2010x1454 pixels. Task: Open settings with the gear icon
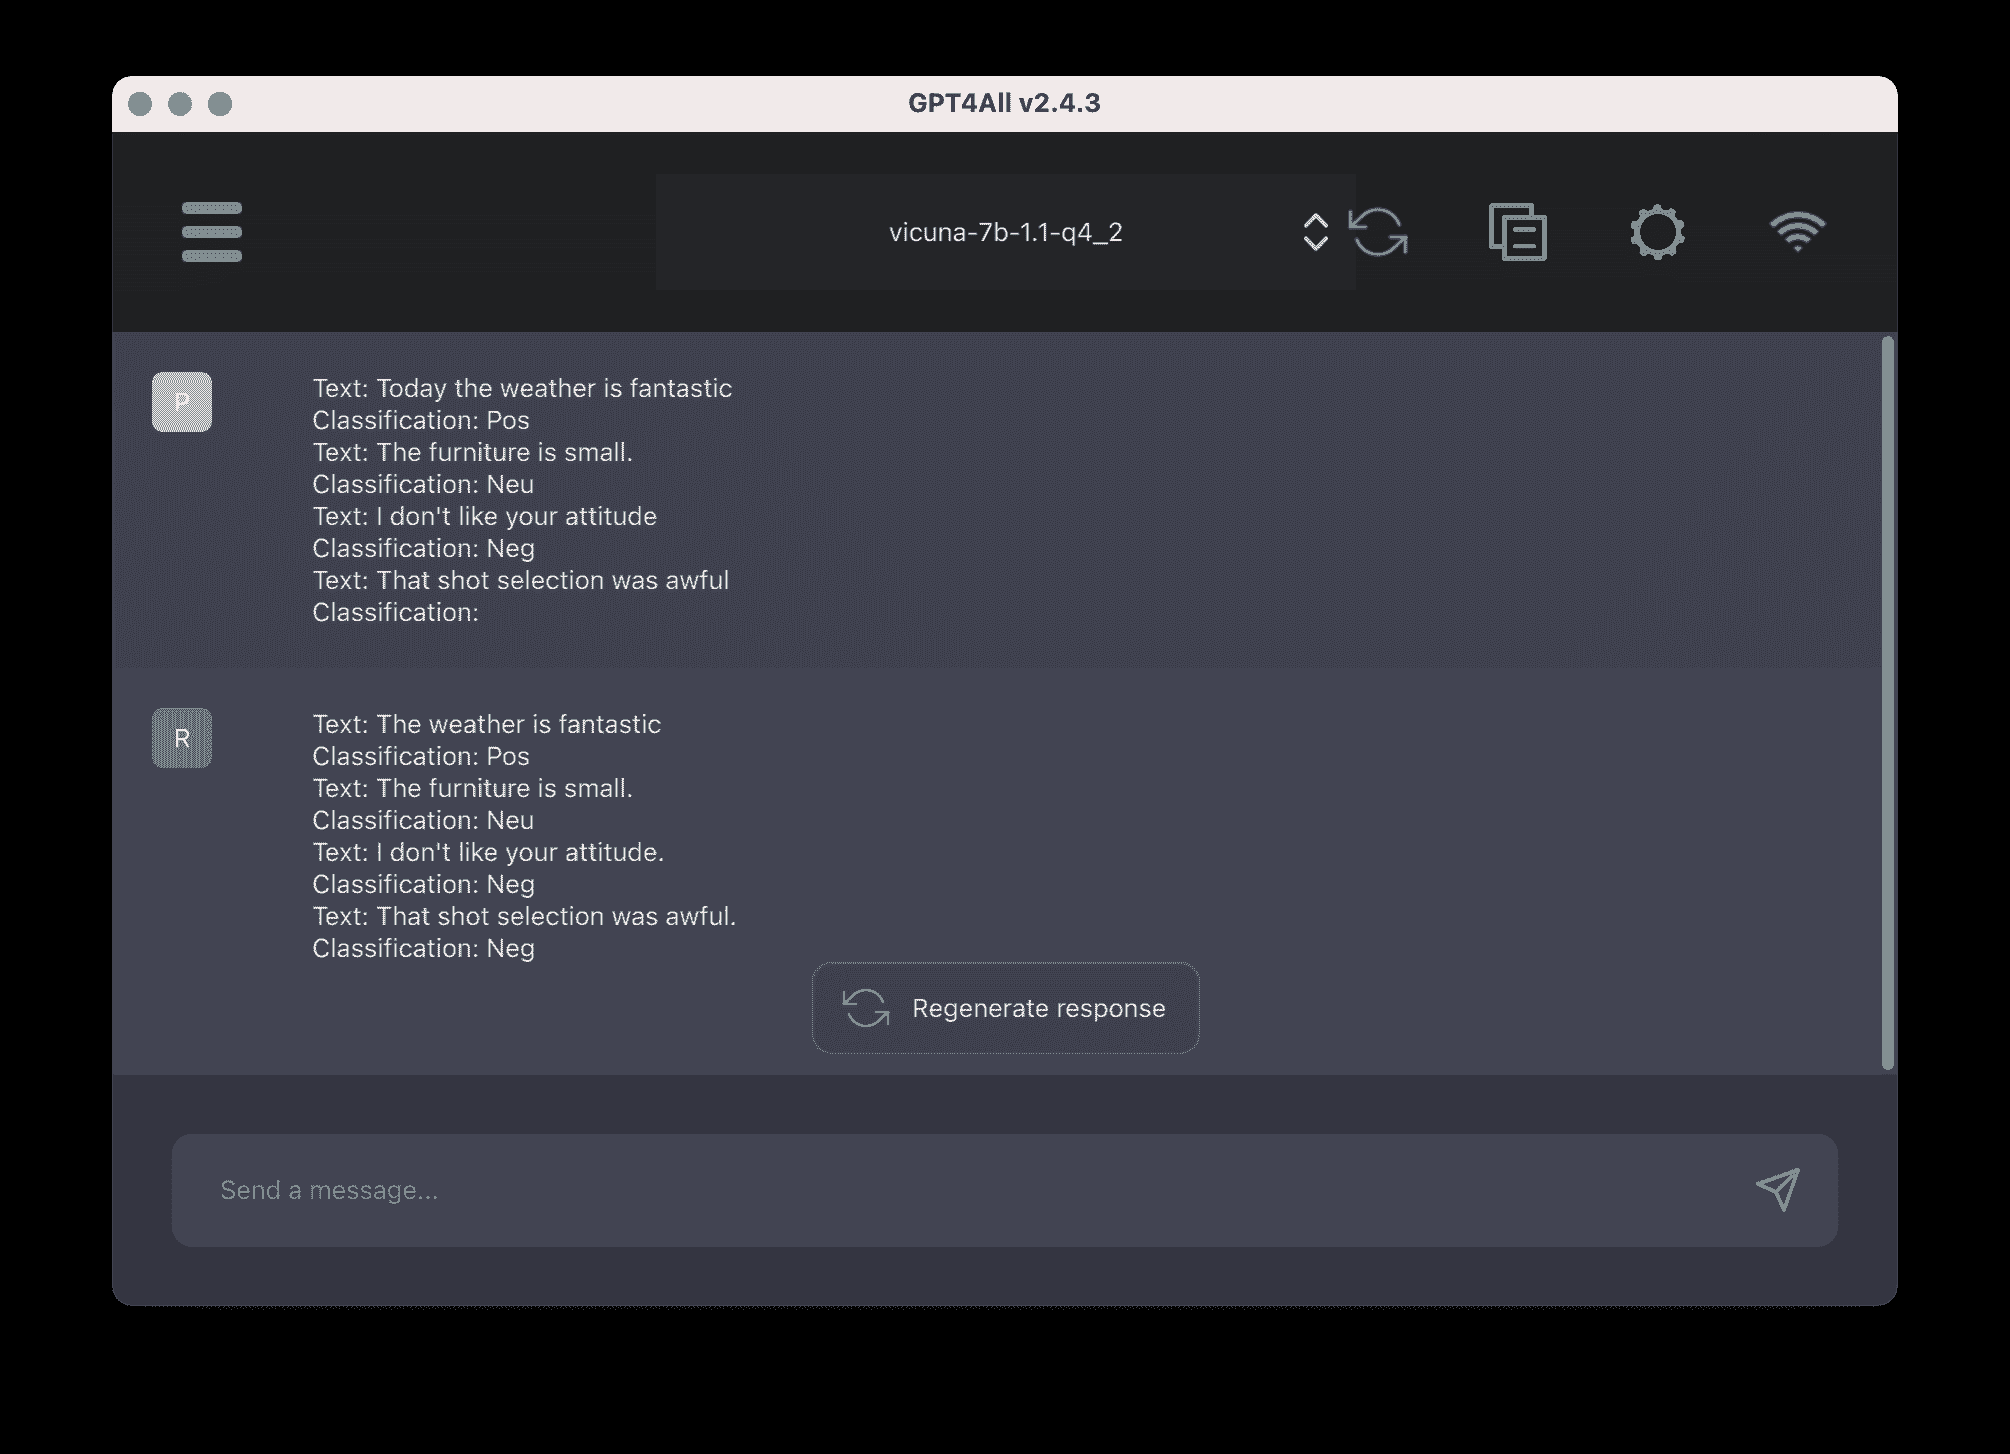click(x=1657, y=232)
